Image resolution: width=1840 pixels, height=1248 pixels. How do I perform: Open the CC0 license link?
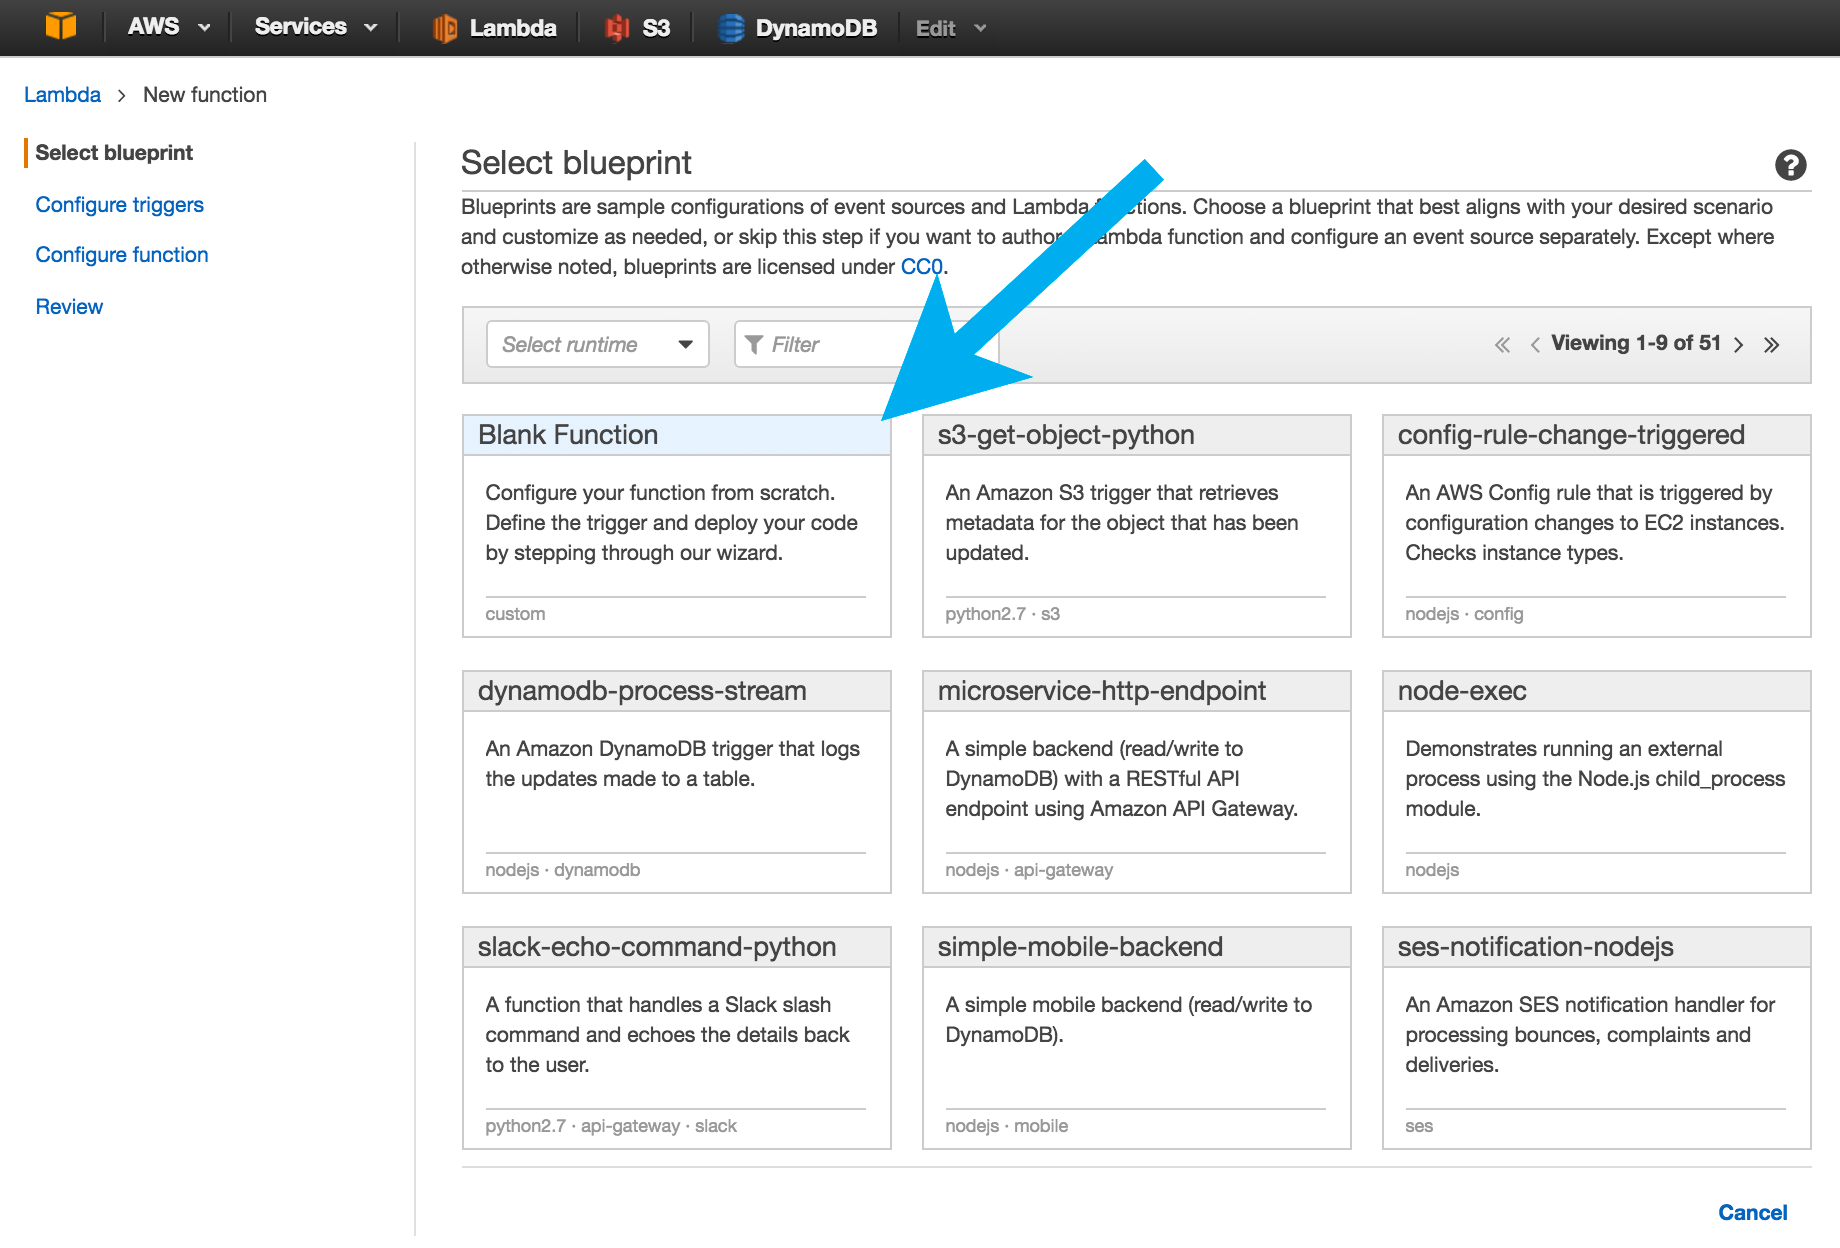pyautogui.click(x=921, y=267)
